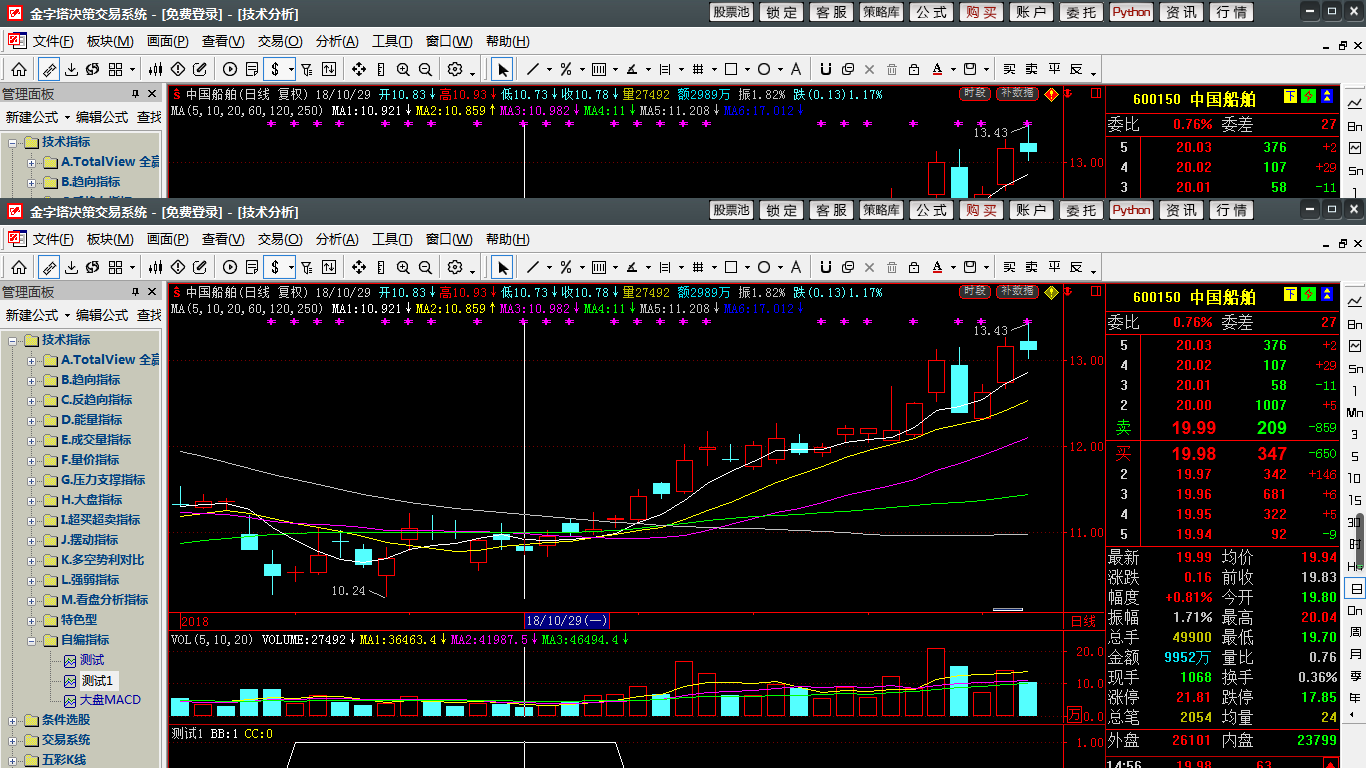
Task: Click the trash bin icon in lower toolbar
Action: [x=892, y=267]
